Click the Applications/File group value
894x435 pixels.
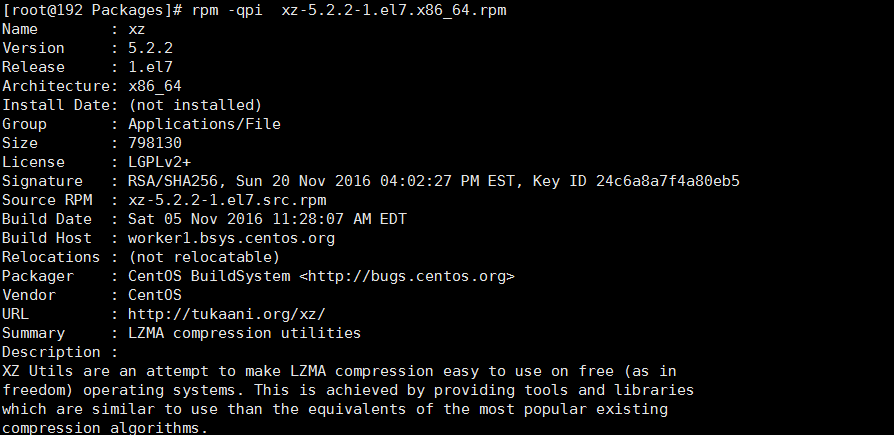pyautogui.click(x=204, y=124)
